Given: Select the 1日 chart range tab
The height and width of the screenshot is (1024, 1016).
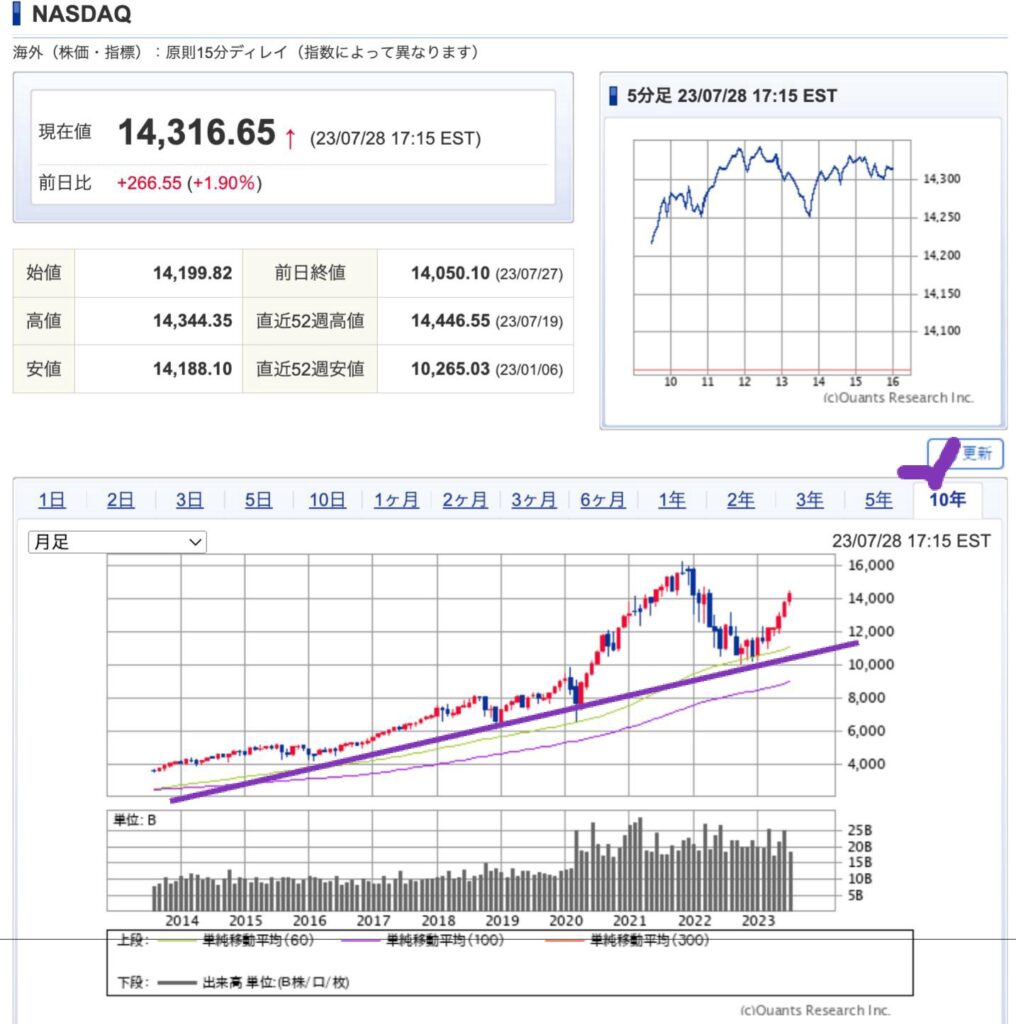Looking at the screenshot, I should click(x=52, y=500).
